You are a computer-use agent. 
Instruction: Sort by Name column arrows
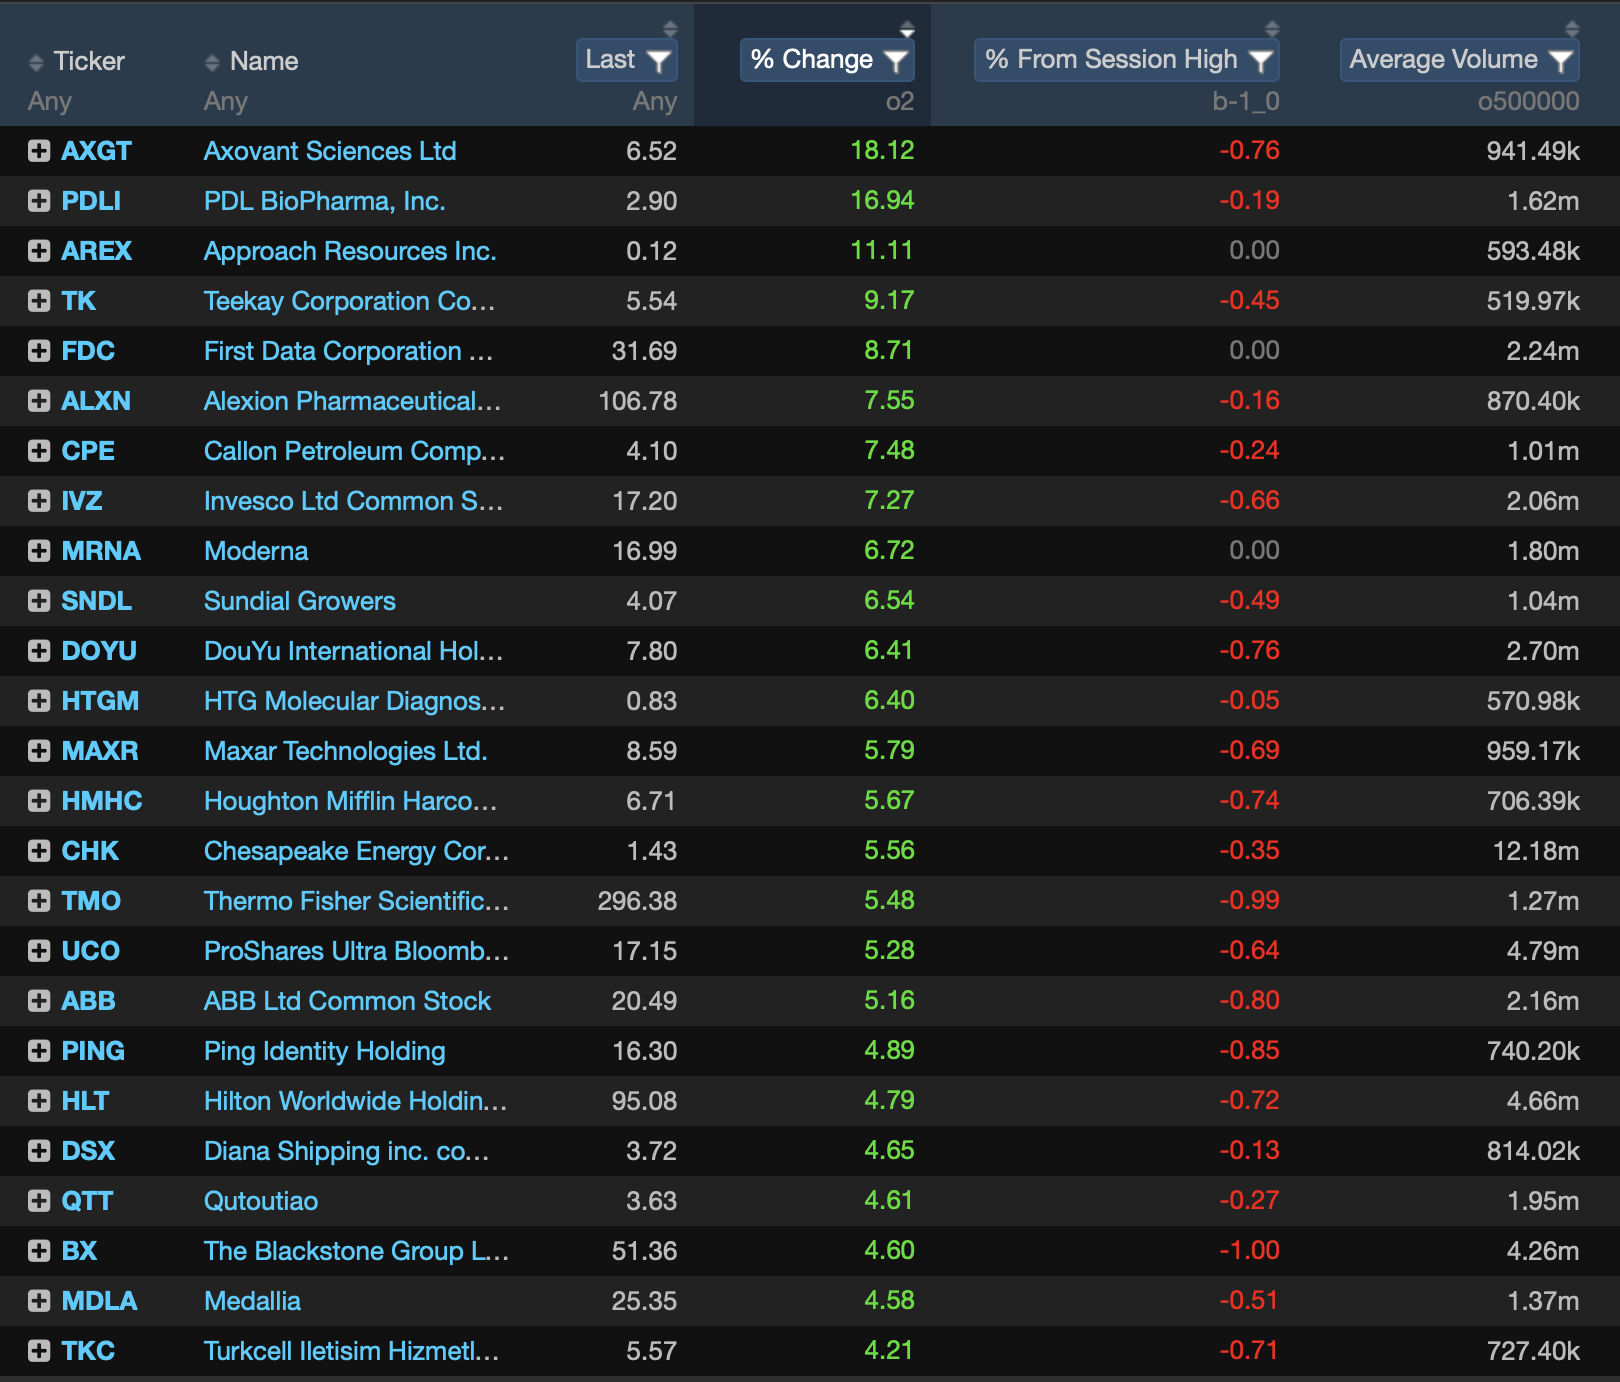tap(212, 62)
